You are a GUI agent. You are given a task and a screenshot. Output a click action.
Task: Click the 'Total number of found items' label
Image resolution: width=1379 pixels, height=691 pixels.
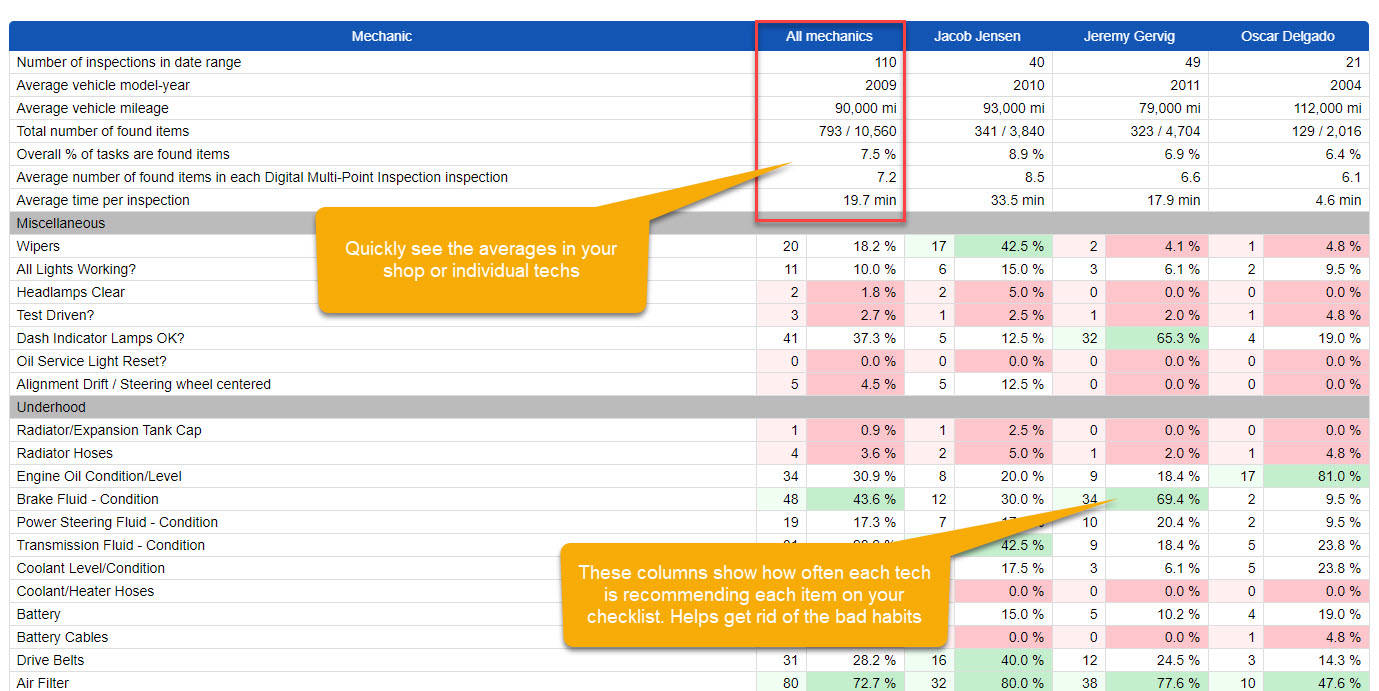pyautogui.click(x=103, y=131)
